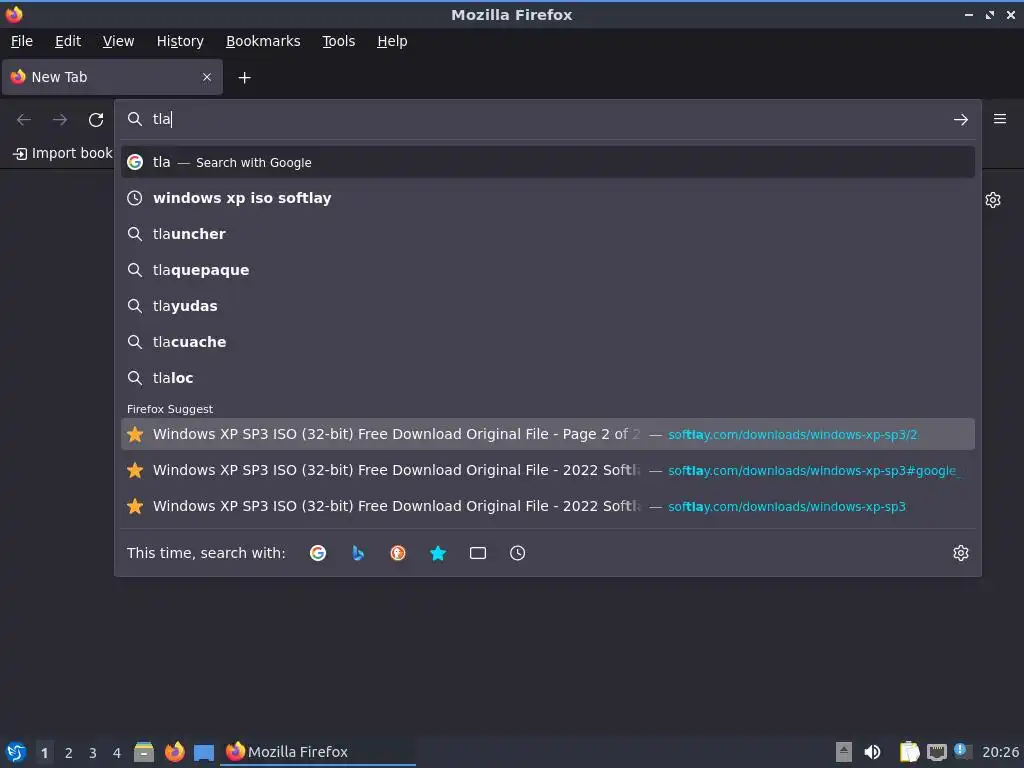Select history suggestion 'windows xp iso softlay'

[548, 198]
